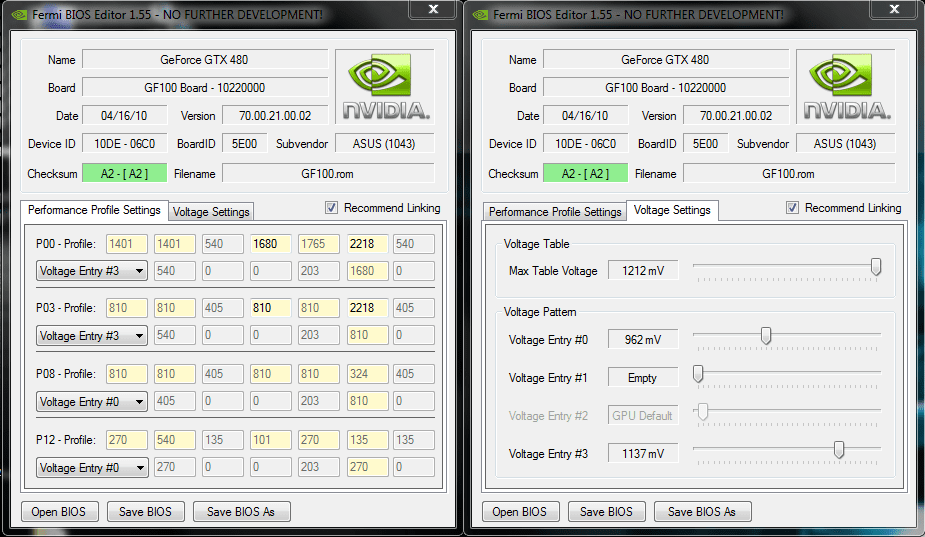
Task: Click right window title bar app icon
Action: [480, 15]
